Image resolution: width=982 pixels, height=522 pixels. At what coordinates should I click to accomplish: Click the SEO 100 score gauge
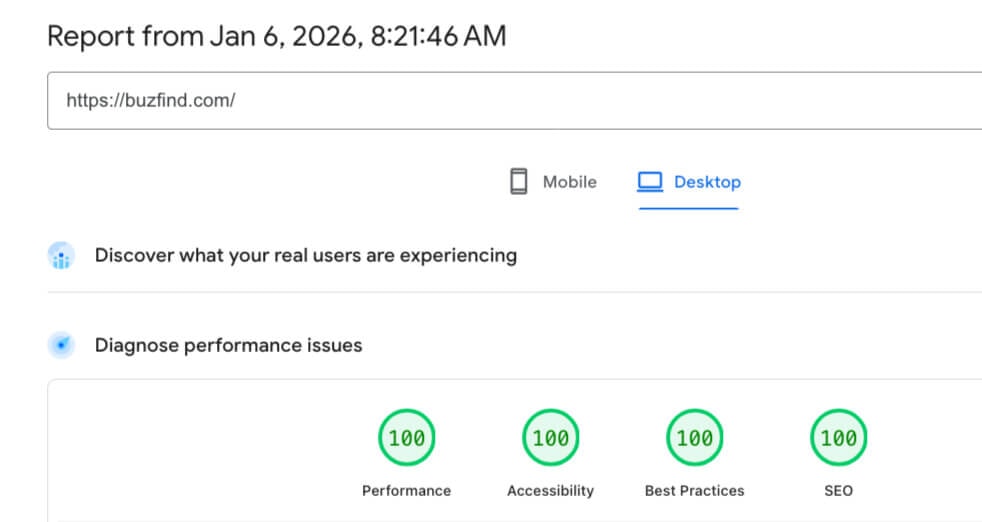pos(839,437)
